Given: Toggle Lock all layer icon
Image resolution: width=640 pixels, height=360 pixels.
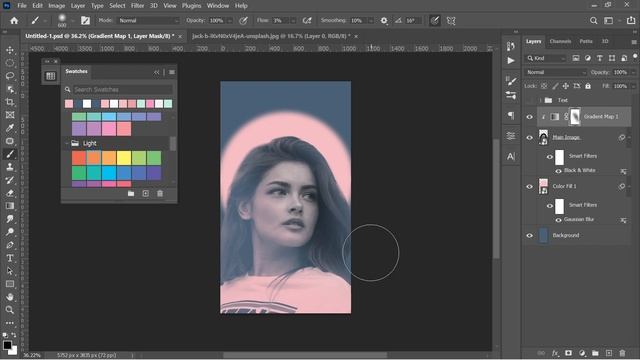Looking at the screenshot, I should 588,86.
